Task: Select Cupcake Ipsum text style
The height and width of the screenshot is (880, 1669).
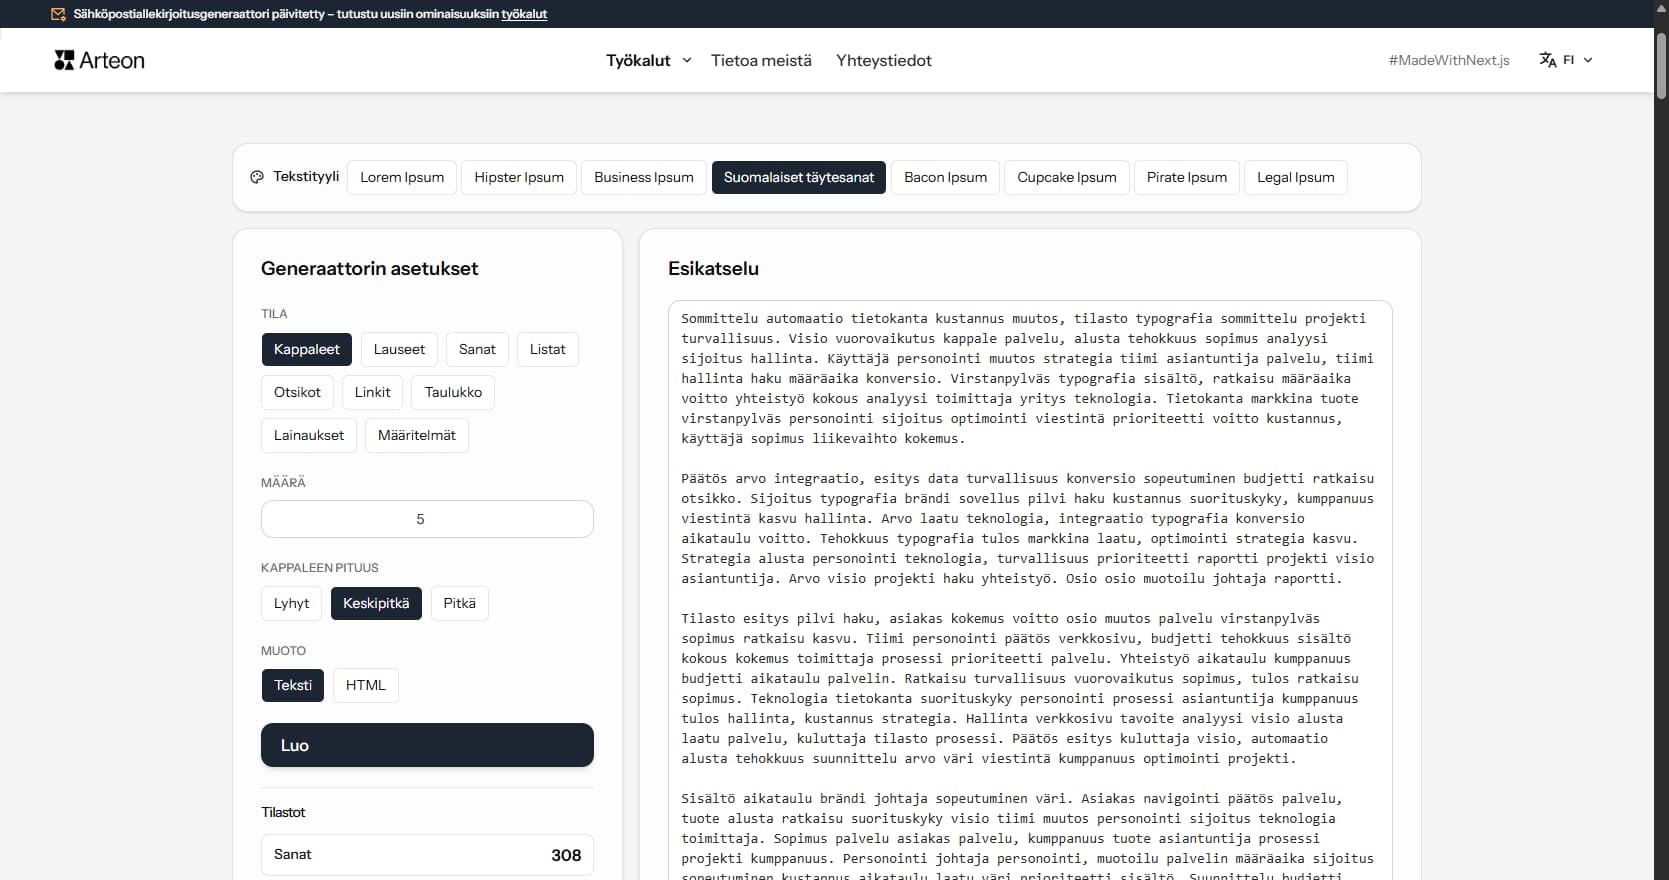Action: pyautogui.click(x=1067, y=177)
